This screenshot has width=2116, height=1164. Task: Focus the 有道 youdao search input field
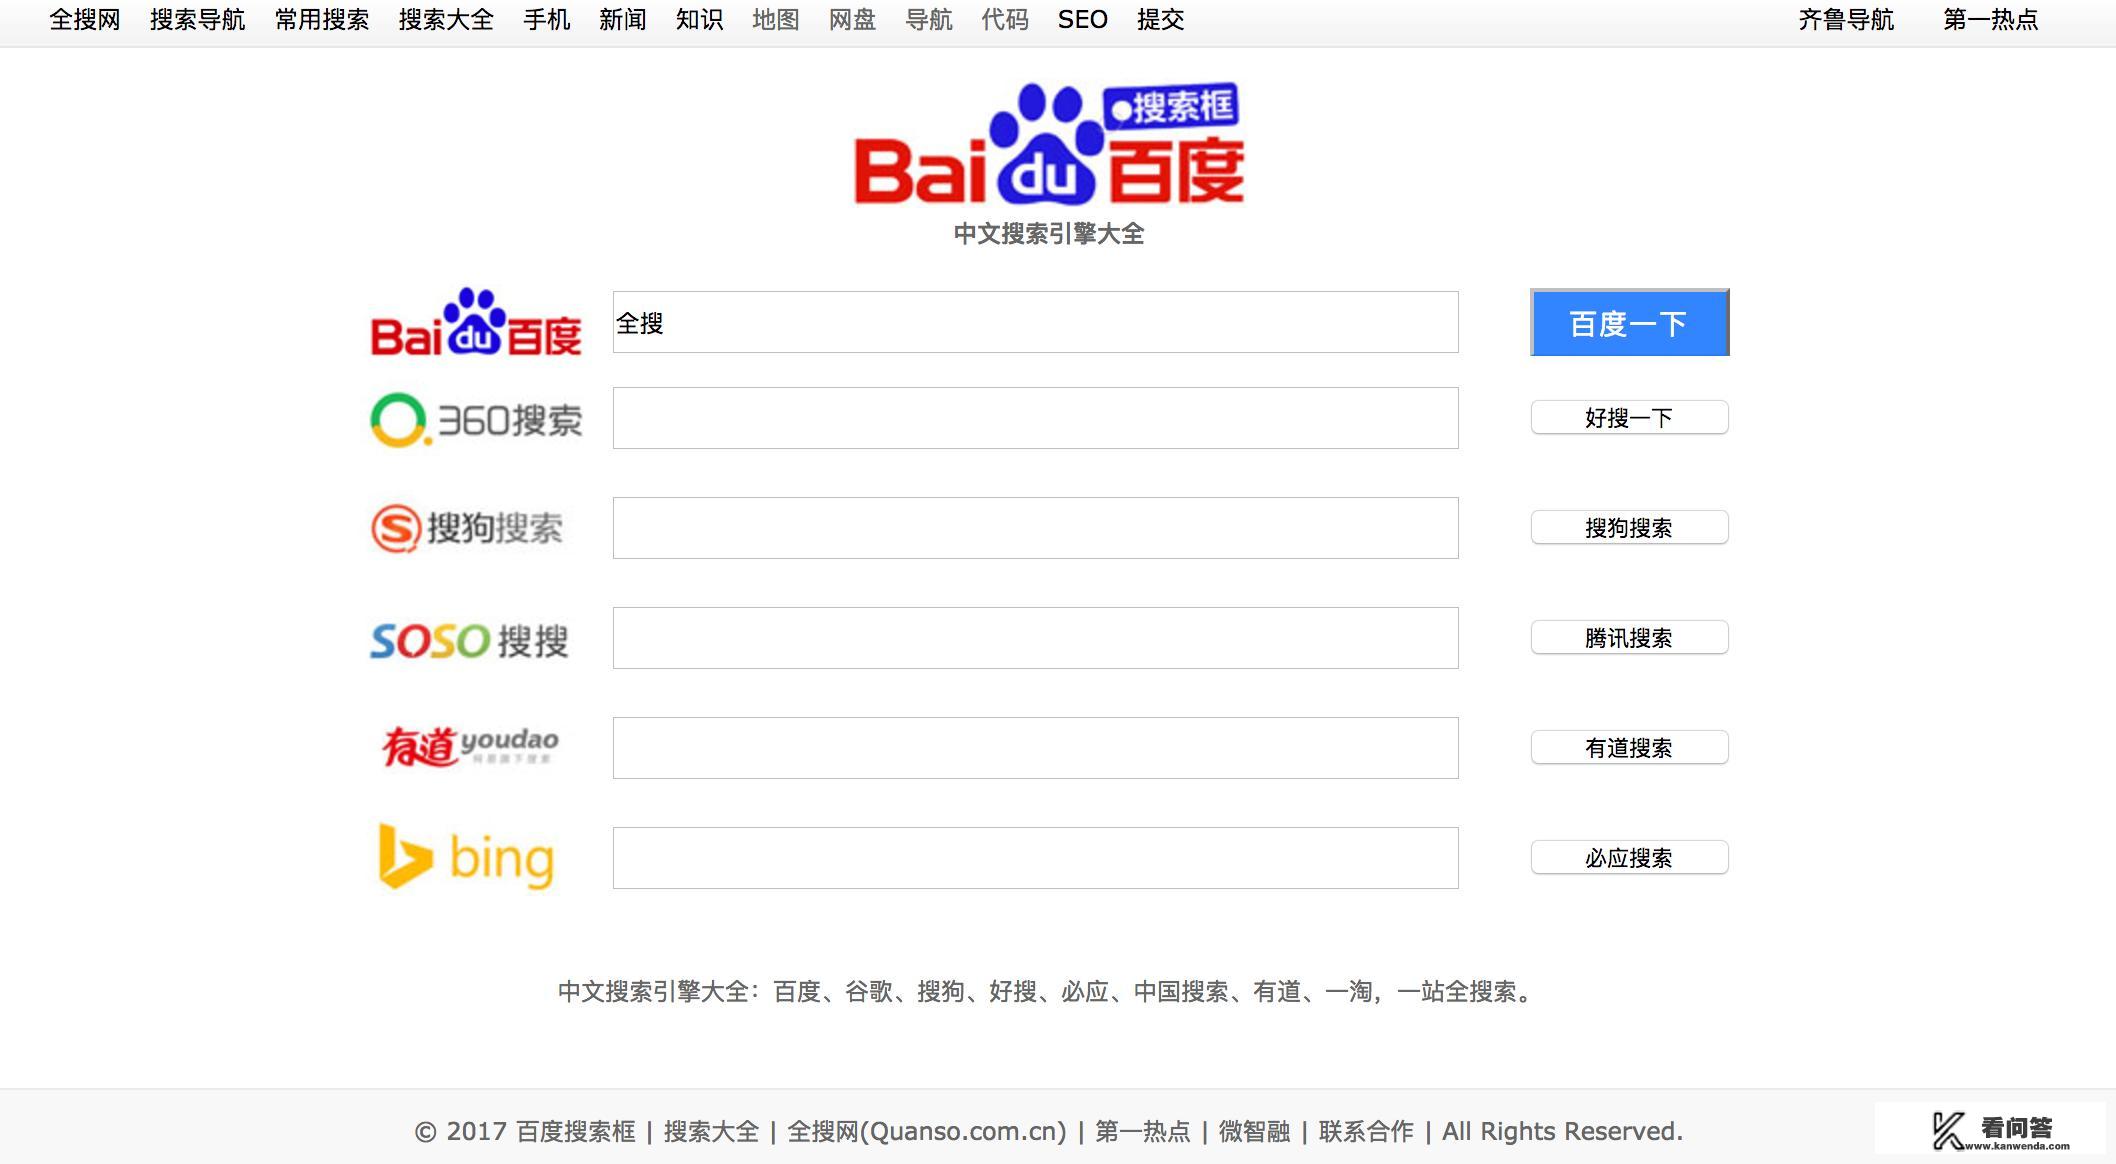click(1035, 748)
